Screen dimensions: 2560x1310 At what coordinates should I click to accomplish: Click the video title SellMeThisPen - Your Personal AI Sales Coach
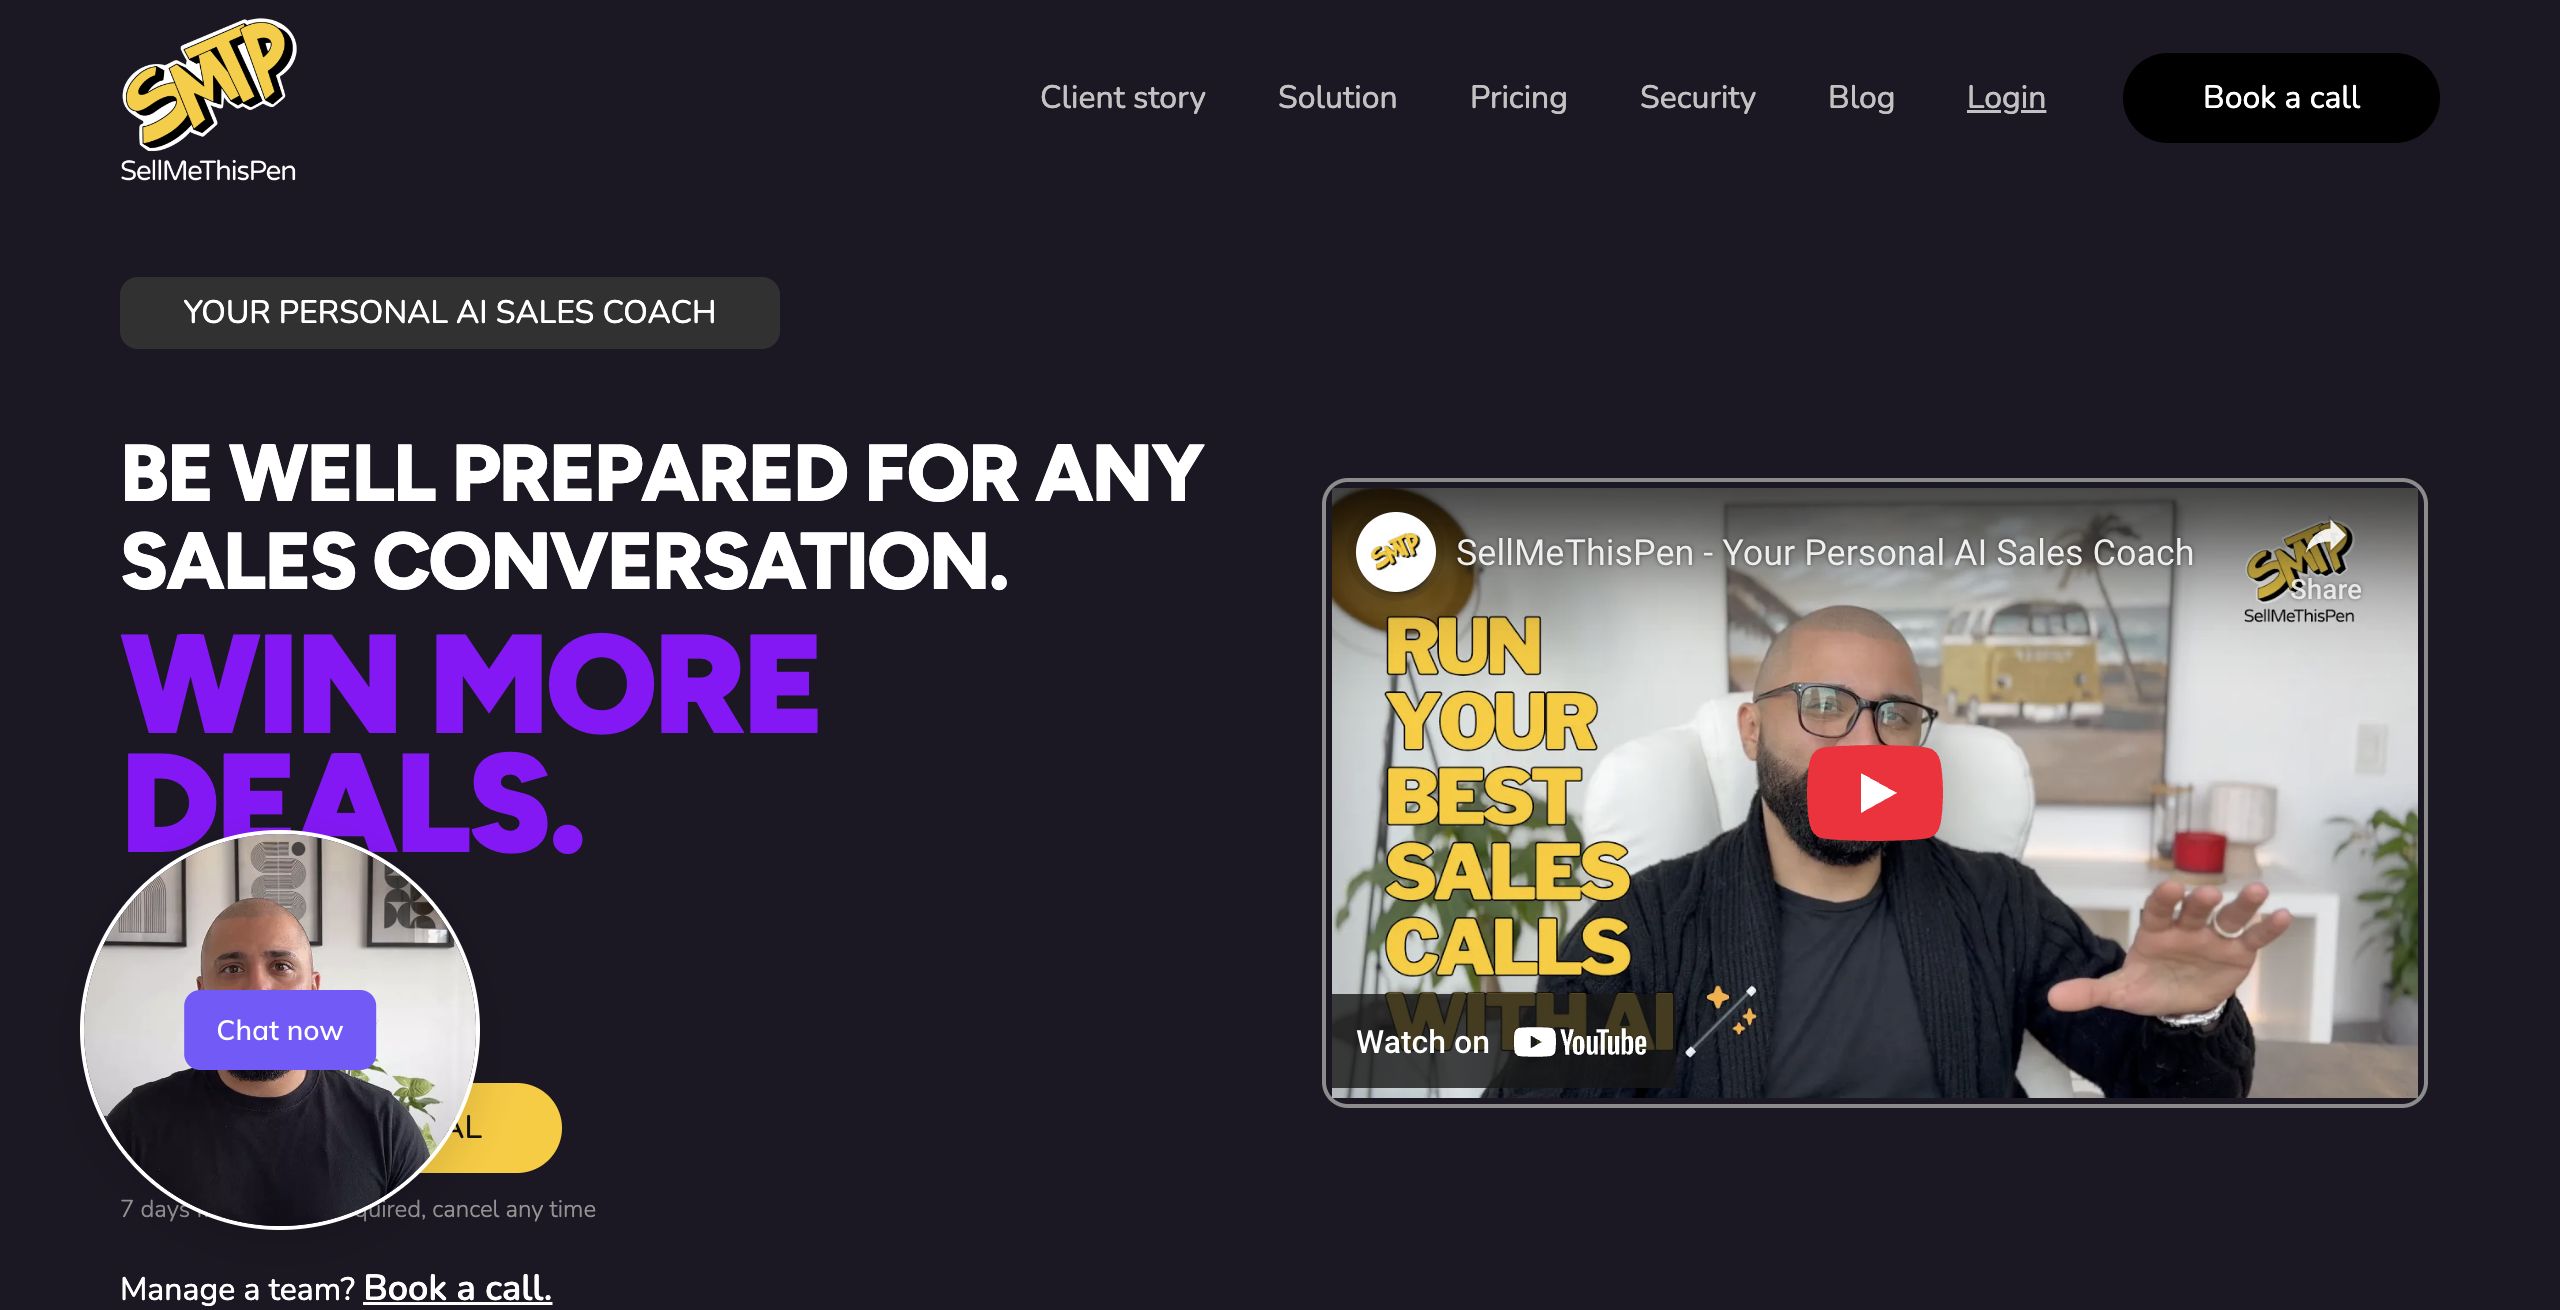[1824, 553]
